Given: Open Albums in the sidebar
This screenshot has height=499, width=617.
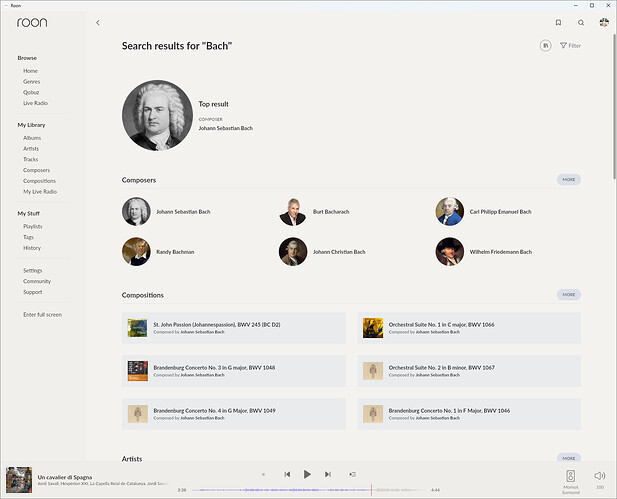Looking at the screenshot, I should [x=33, y=138].
